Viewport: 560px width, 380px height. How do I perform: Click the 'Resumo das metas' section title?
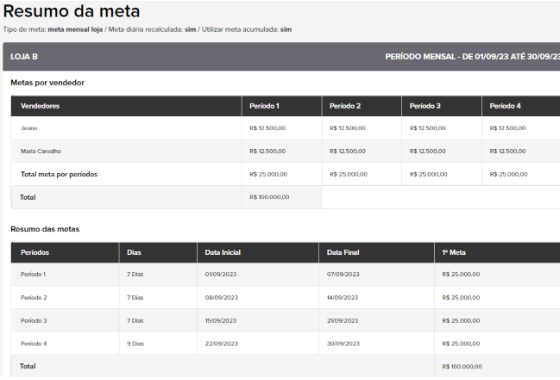45,229
